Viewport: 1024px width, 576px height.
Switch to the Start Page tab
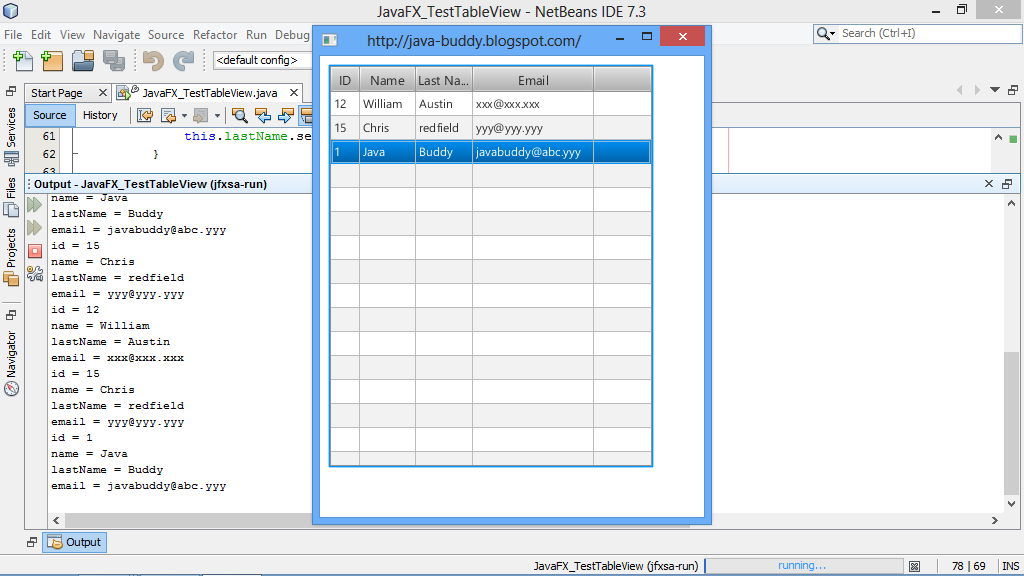point(57,93)
